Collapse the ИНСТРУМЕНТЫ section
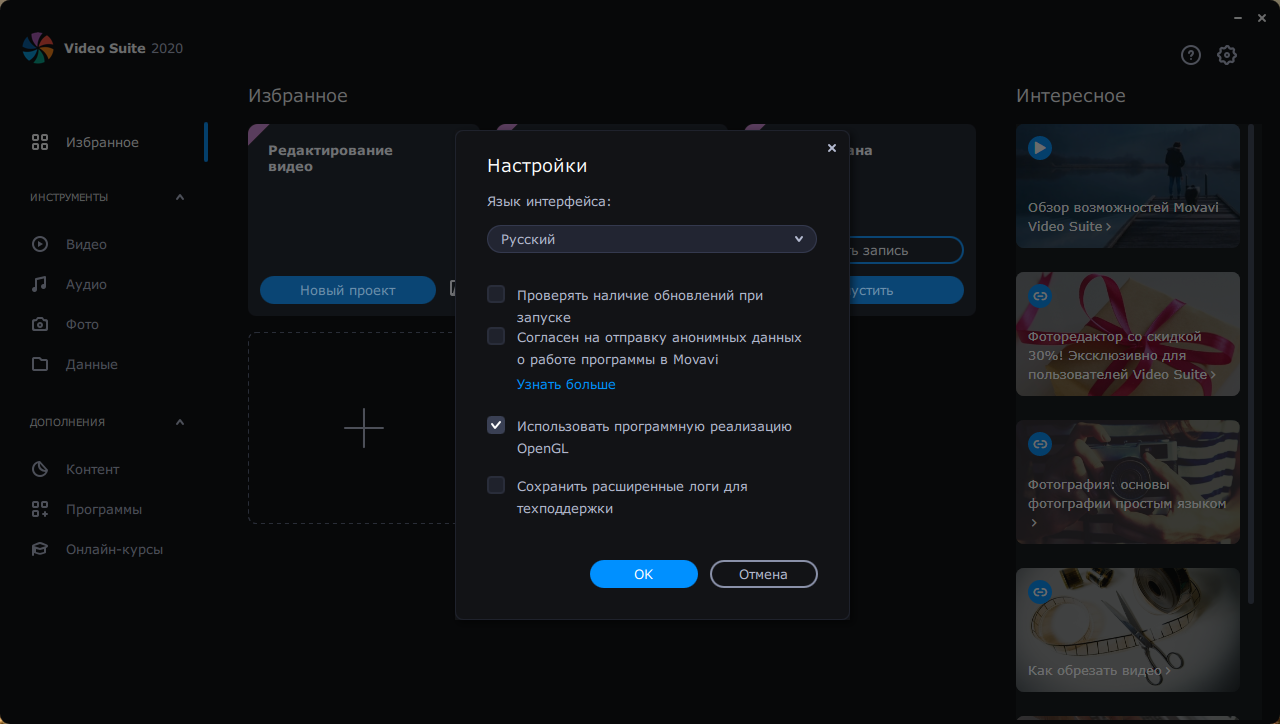This screenshot has height=724, width=1280. pos(180,197)
